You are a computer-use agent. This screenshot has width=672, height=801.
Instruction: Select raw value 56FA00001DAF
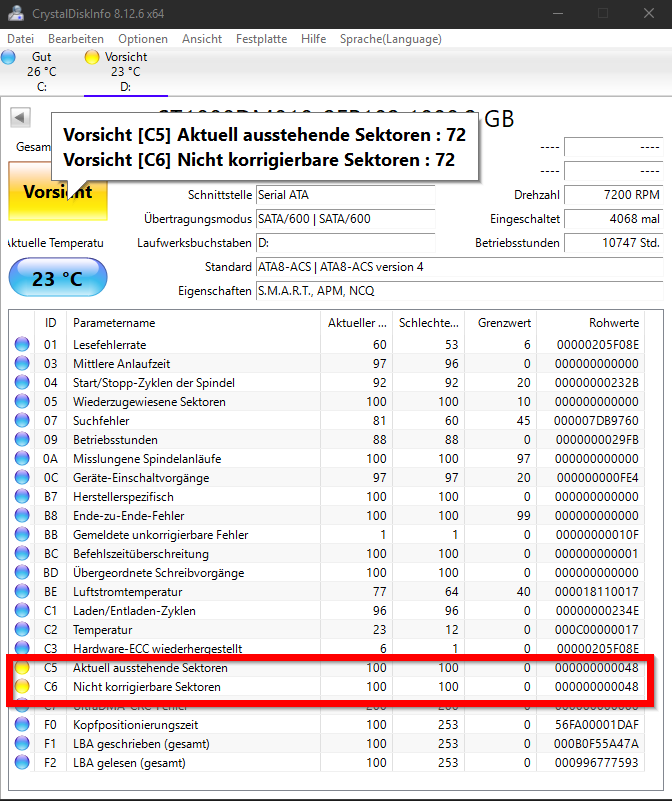click(597, 725)
